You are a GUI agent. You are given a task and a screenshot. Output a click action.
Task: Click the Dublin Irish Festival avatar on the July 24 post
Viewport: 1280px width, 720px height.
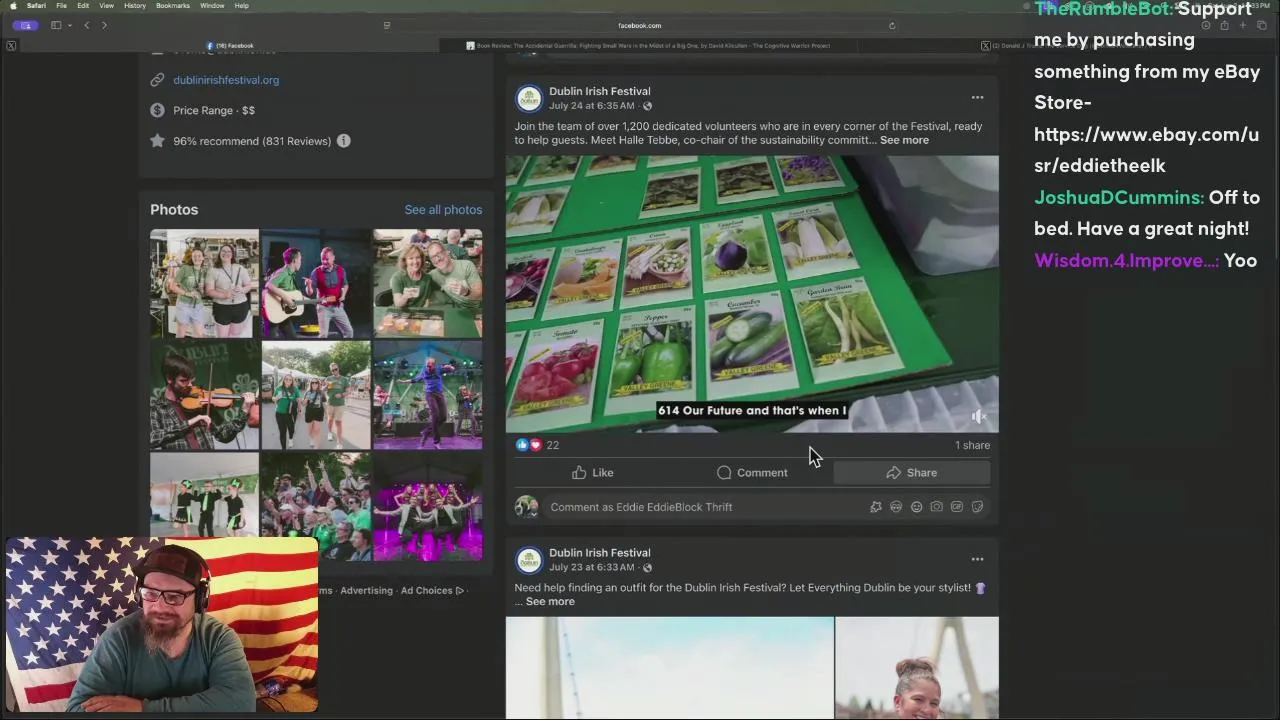click(x=528, y=99)
